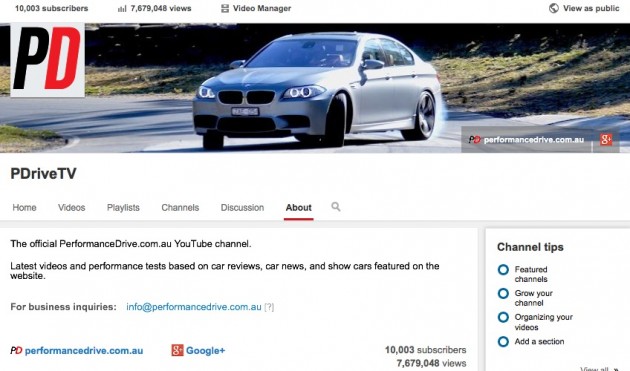The height and width of the screenshot is (371, 630).
Task: Click View as public
Action: tap(591, 8)
